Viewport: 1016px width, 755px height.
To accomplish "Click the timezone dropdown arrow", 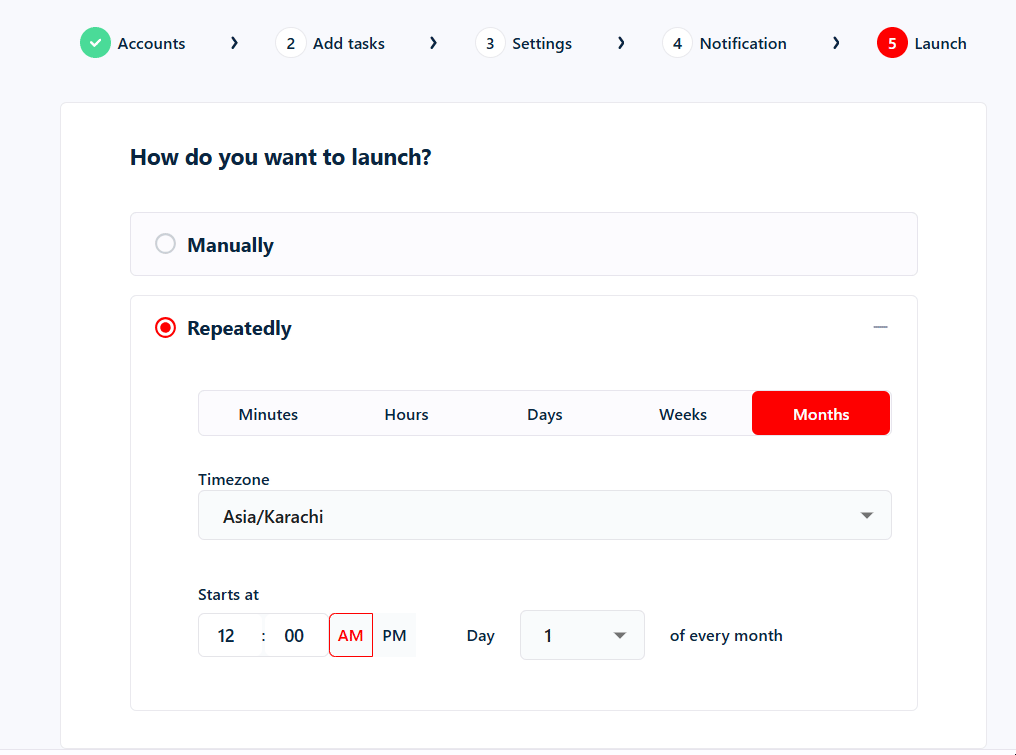I will [866, 515].
